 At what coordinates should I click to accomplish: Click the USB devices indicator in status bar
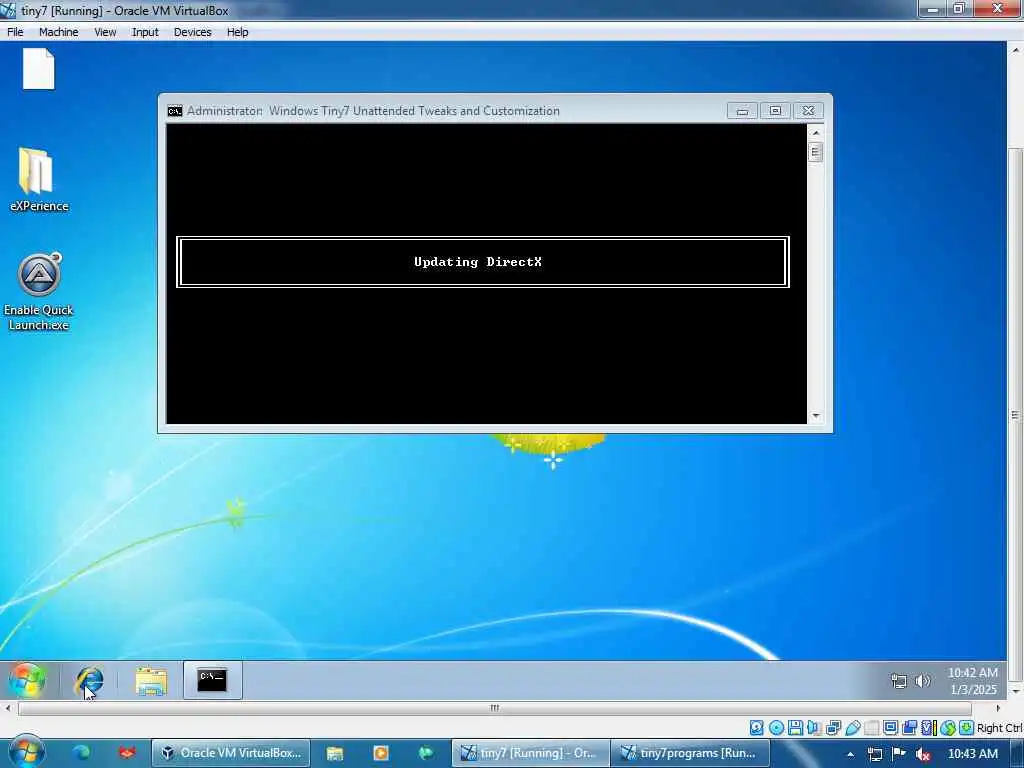tap(853, 728)
